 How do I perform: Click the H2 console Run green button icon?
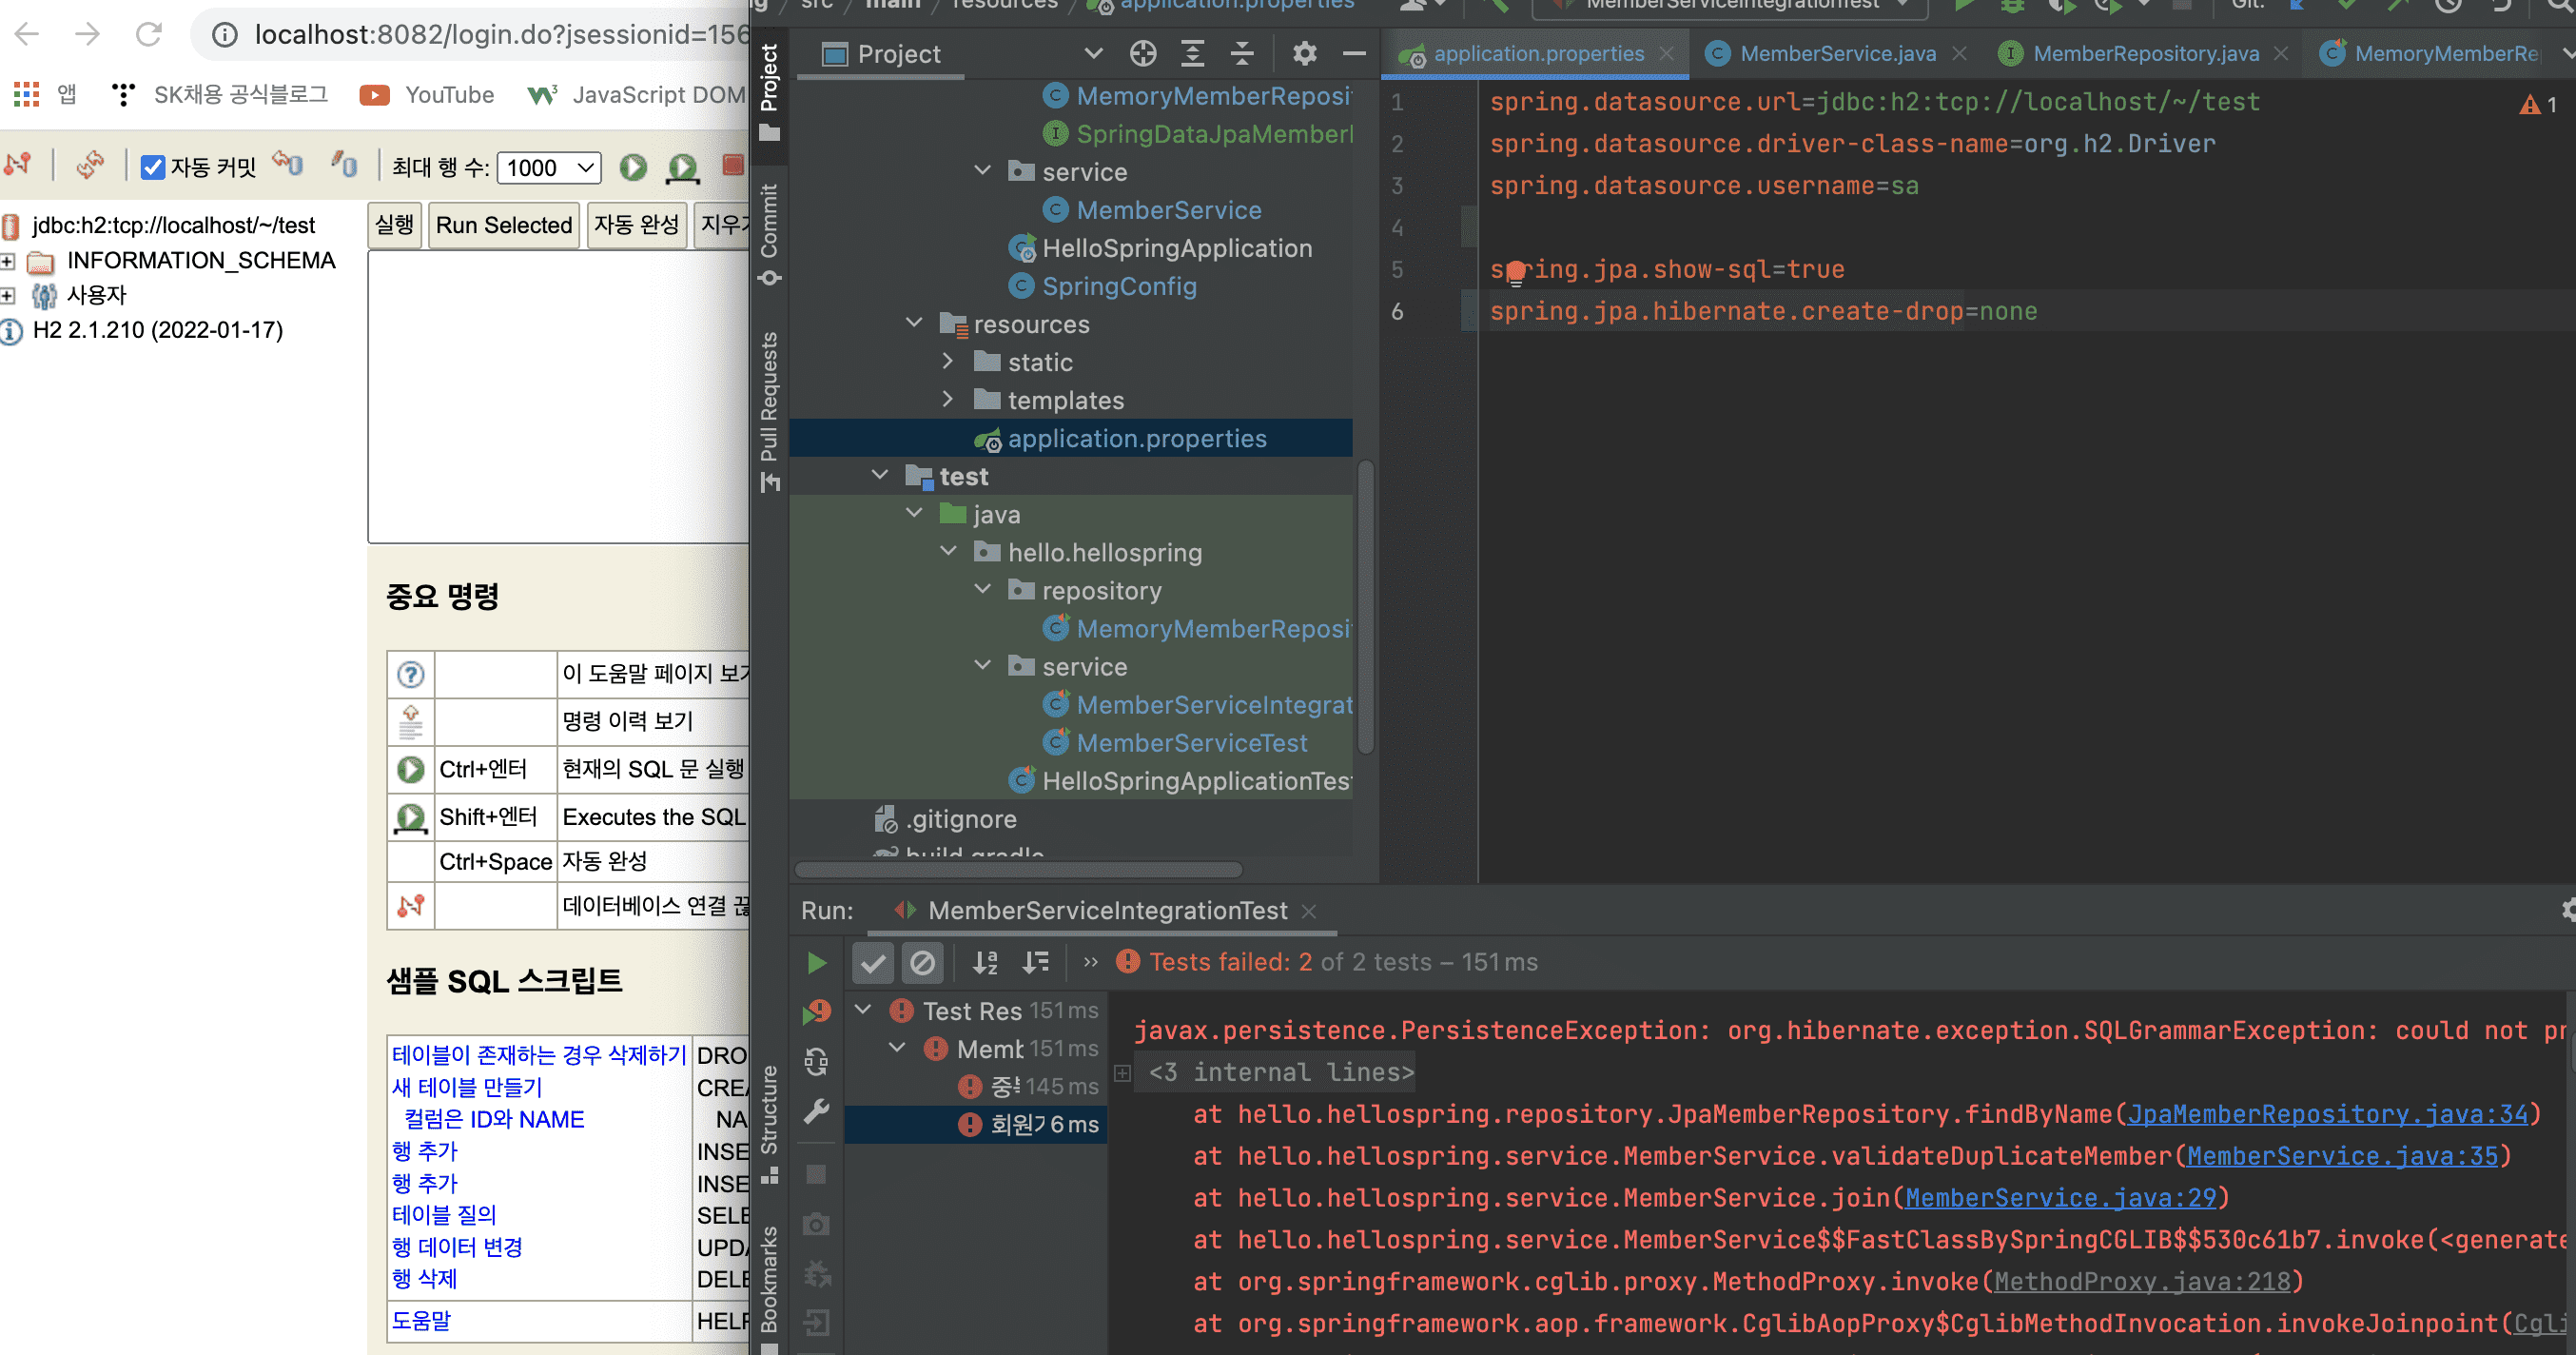point(633,167)
